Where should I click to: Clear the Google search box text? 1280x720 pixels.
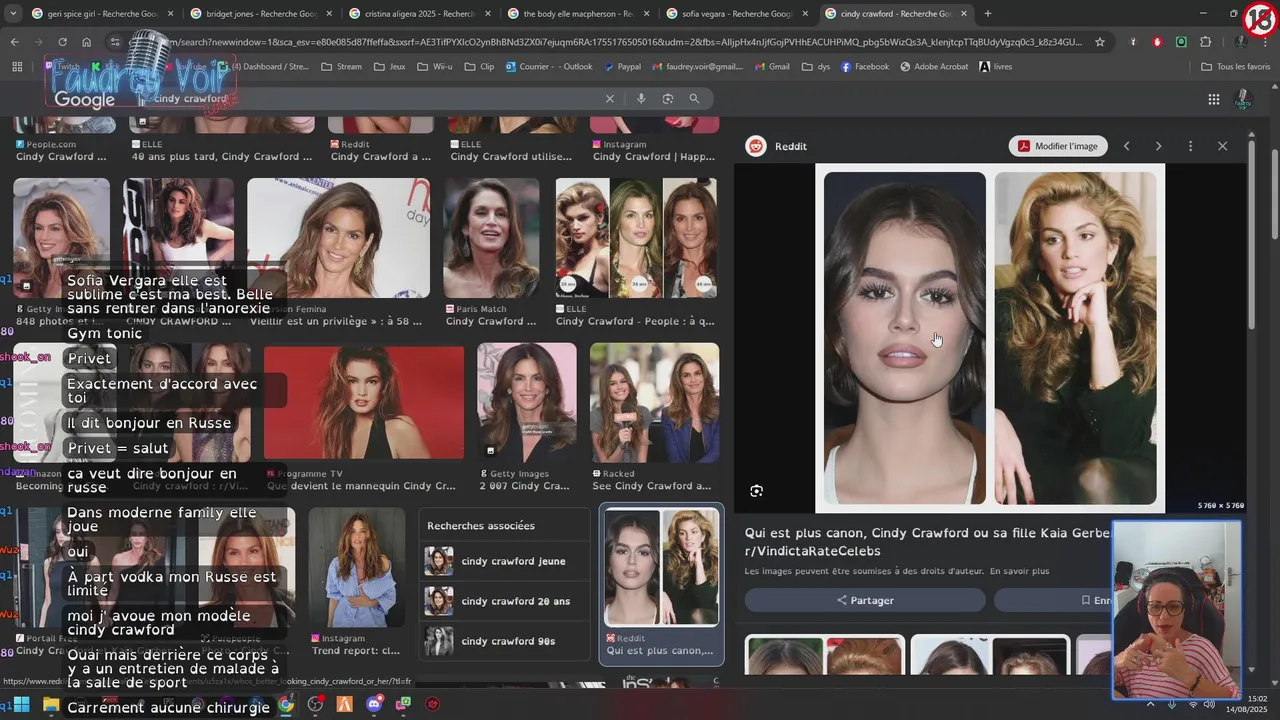(610, 99)
